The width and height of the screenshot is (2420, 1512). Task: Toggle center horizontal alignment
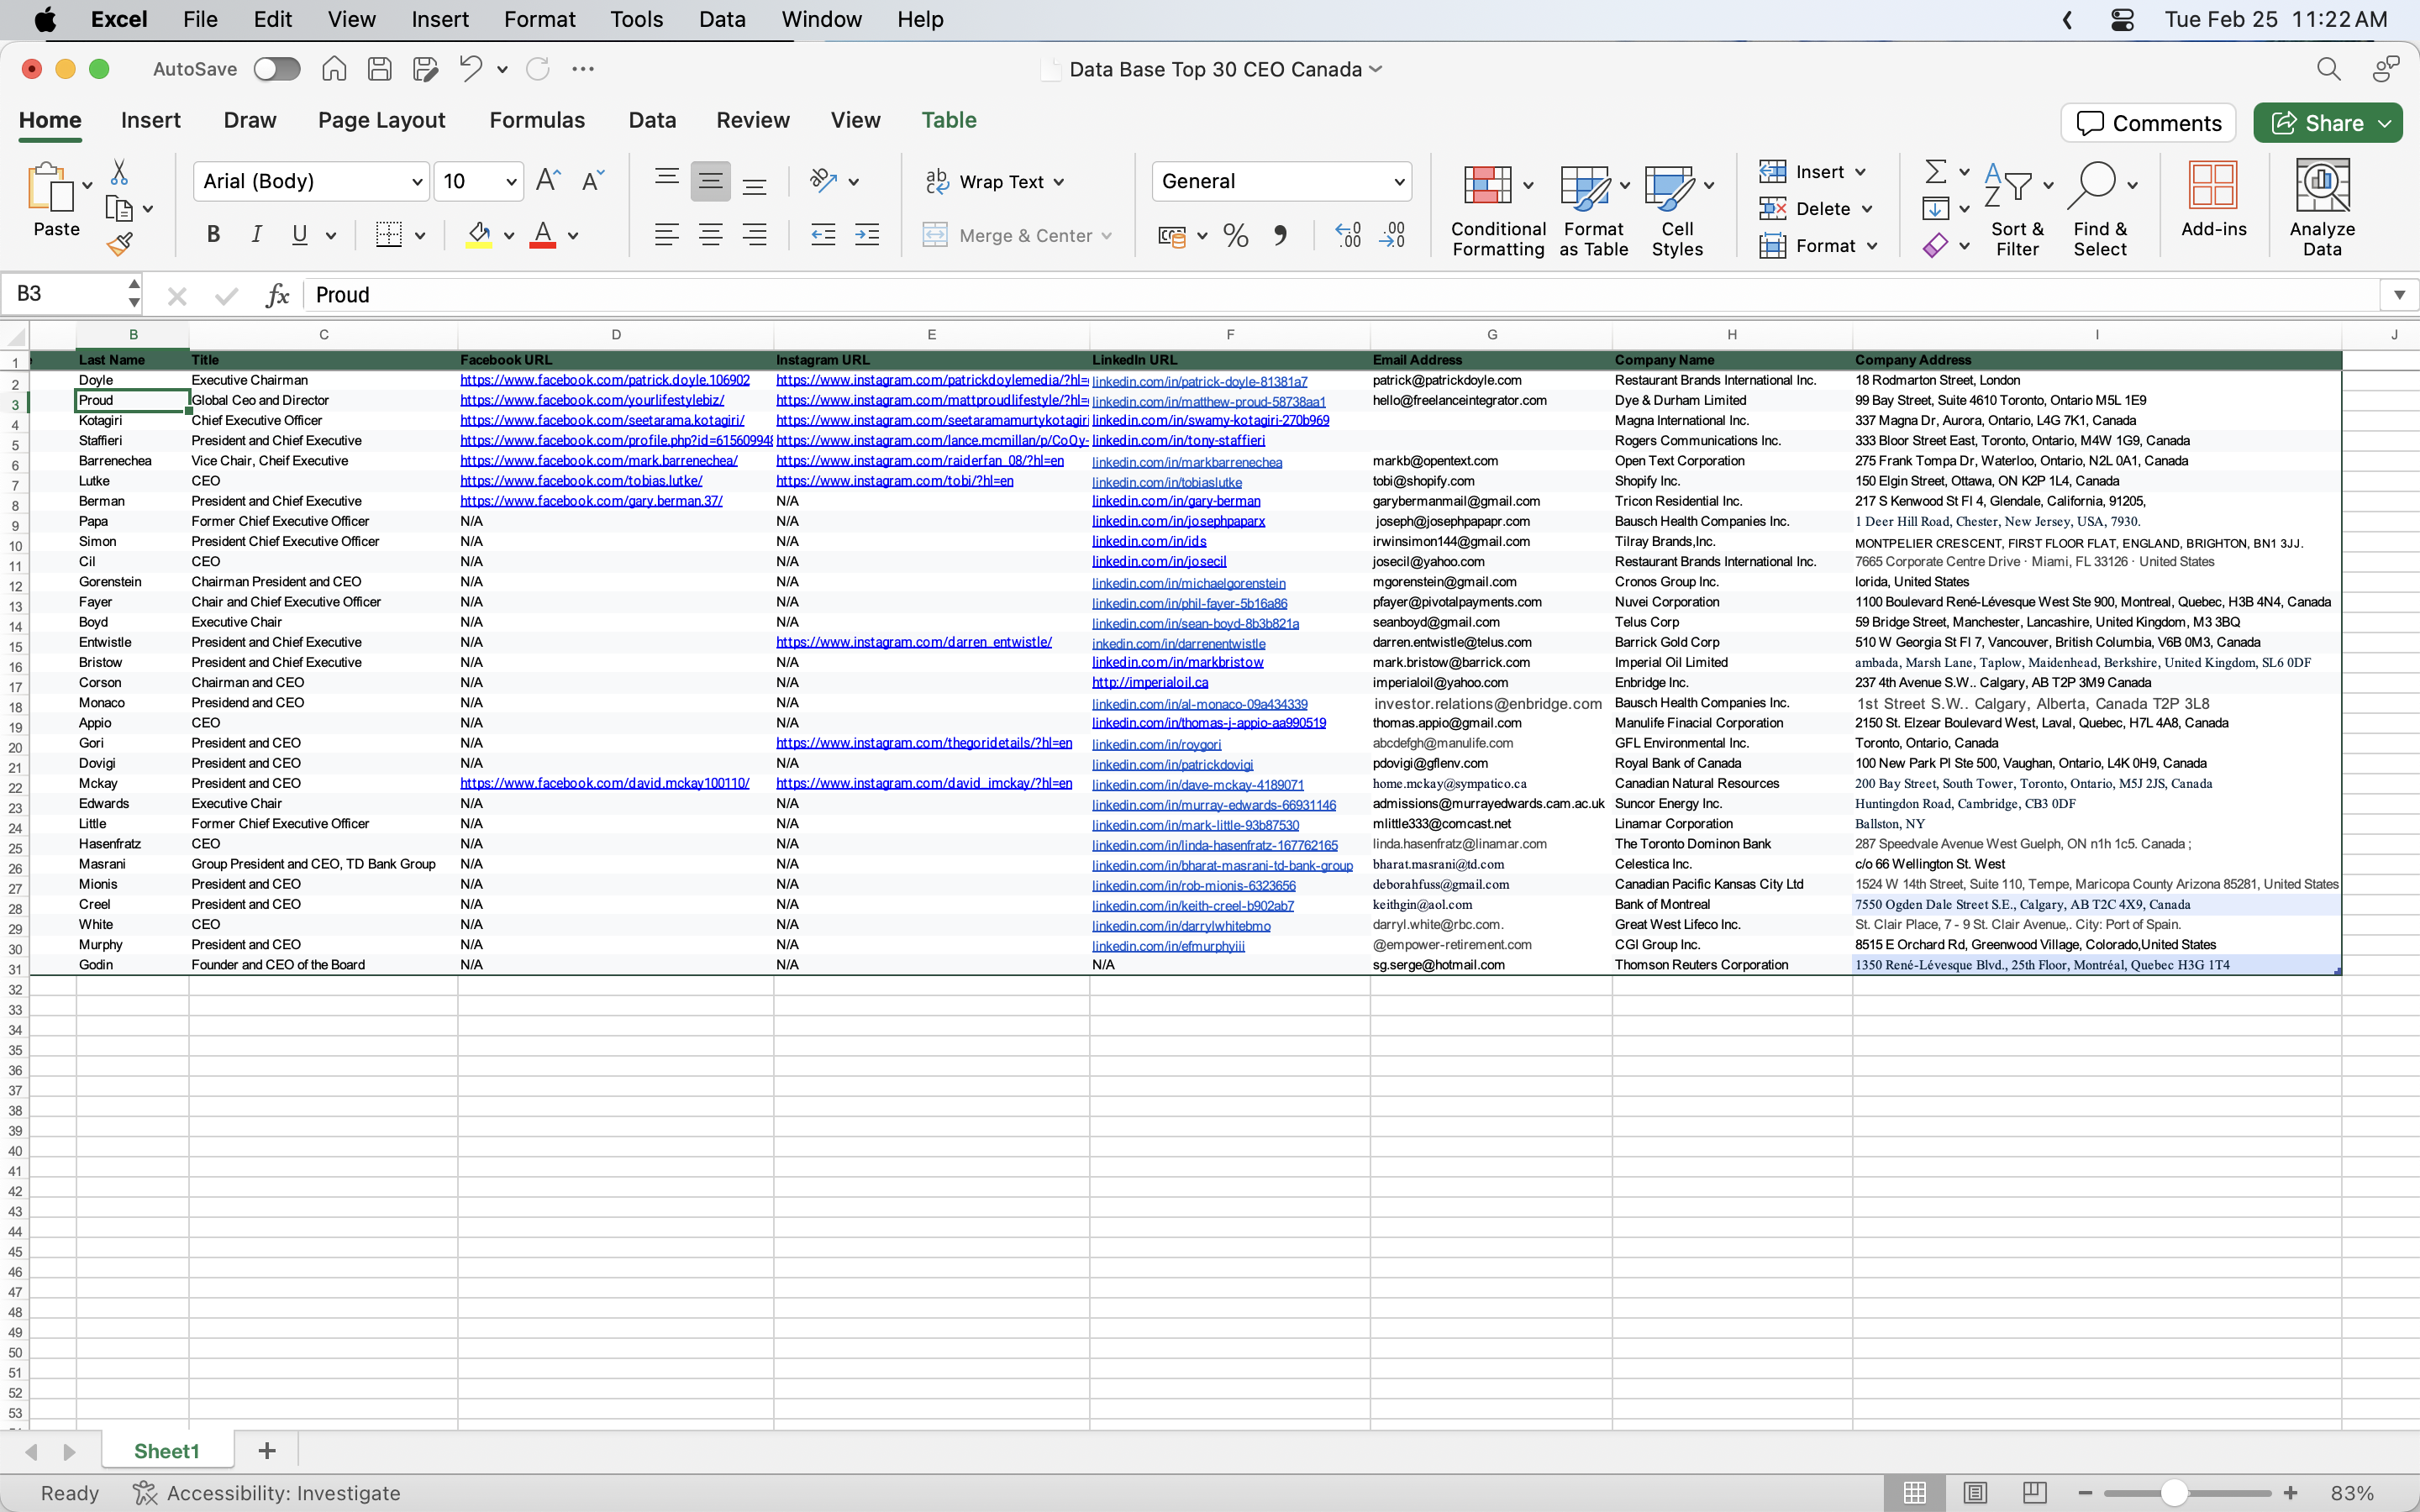pyautogui.click(x=711, y=234)
